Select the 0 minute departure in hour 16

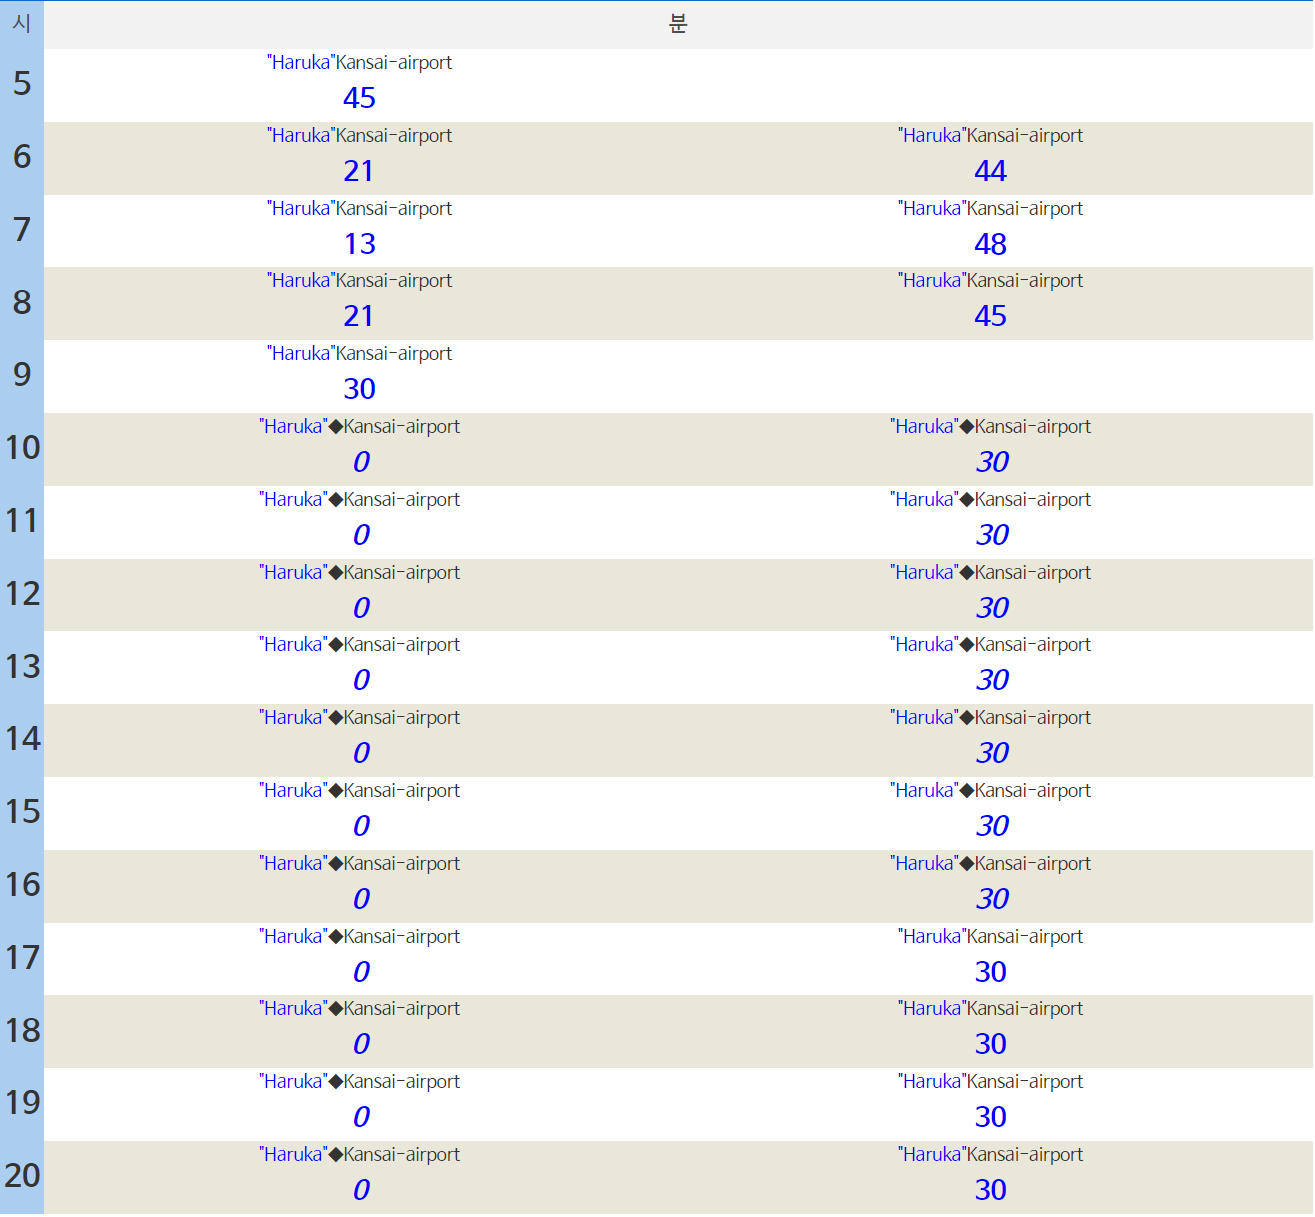tap(361, 899)
